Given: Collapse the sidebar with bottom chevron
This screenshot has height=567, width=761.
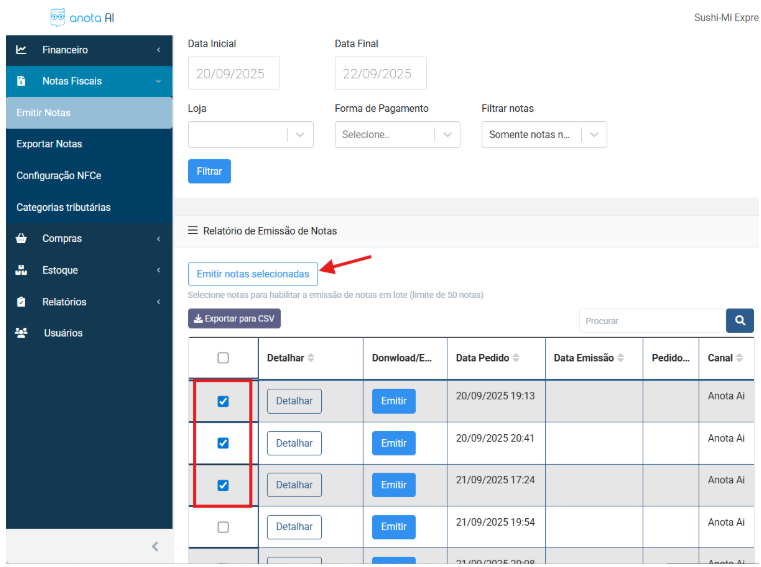Looking at the screenshot, I should 155,546.
